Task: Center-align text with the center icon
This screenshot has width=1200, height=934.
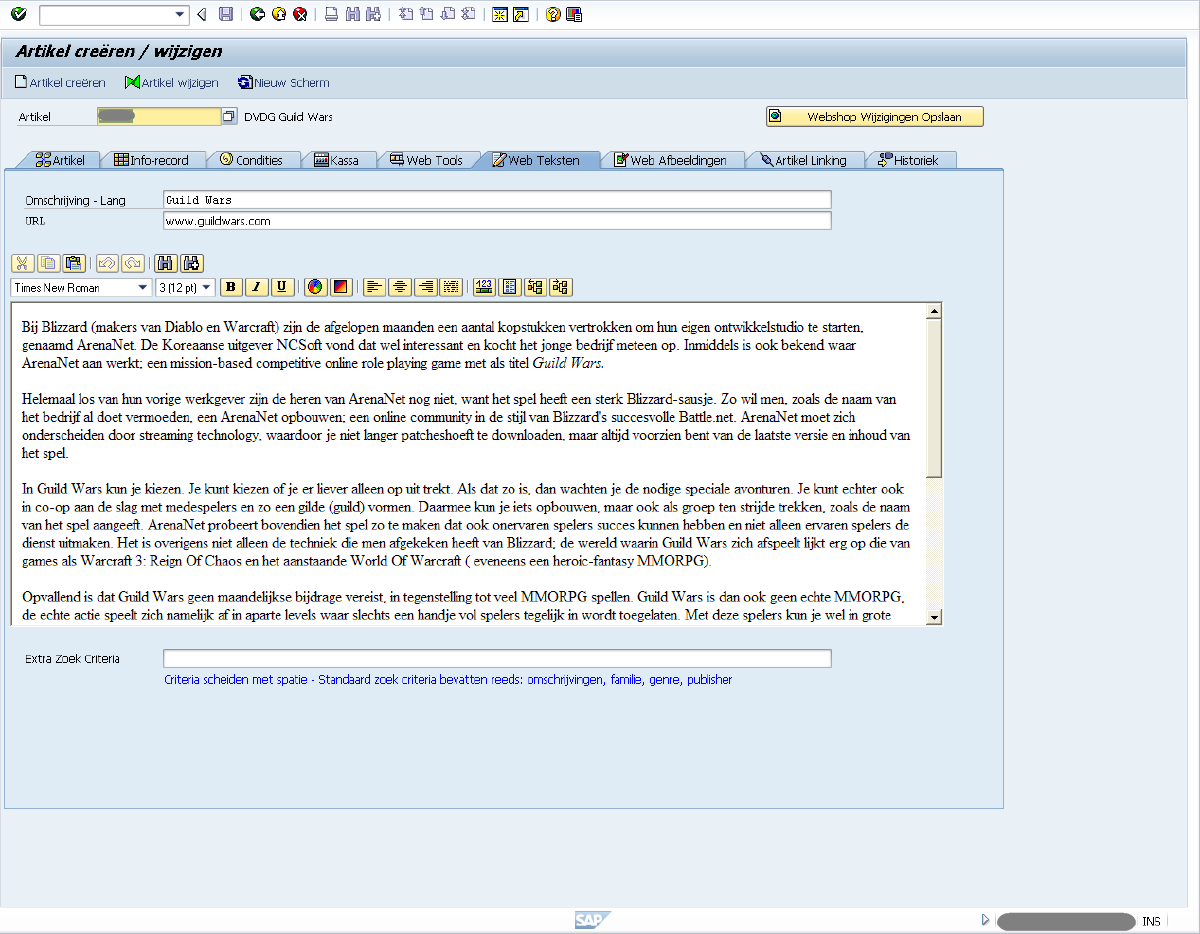Action: click(400, 287)
